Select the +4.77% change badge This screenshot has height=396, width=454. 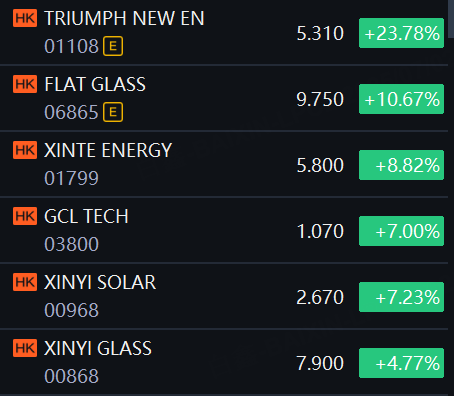coord(401,363)
